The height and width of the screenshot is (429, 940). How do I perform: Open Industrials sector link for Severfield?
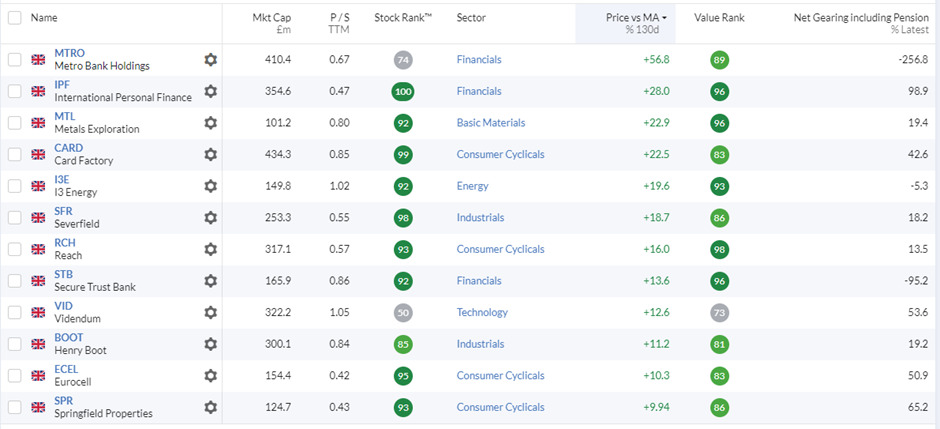tap(480, 217)
